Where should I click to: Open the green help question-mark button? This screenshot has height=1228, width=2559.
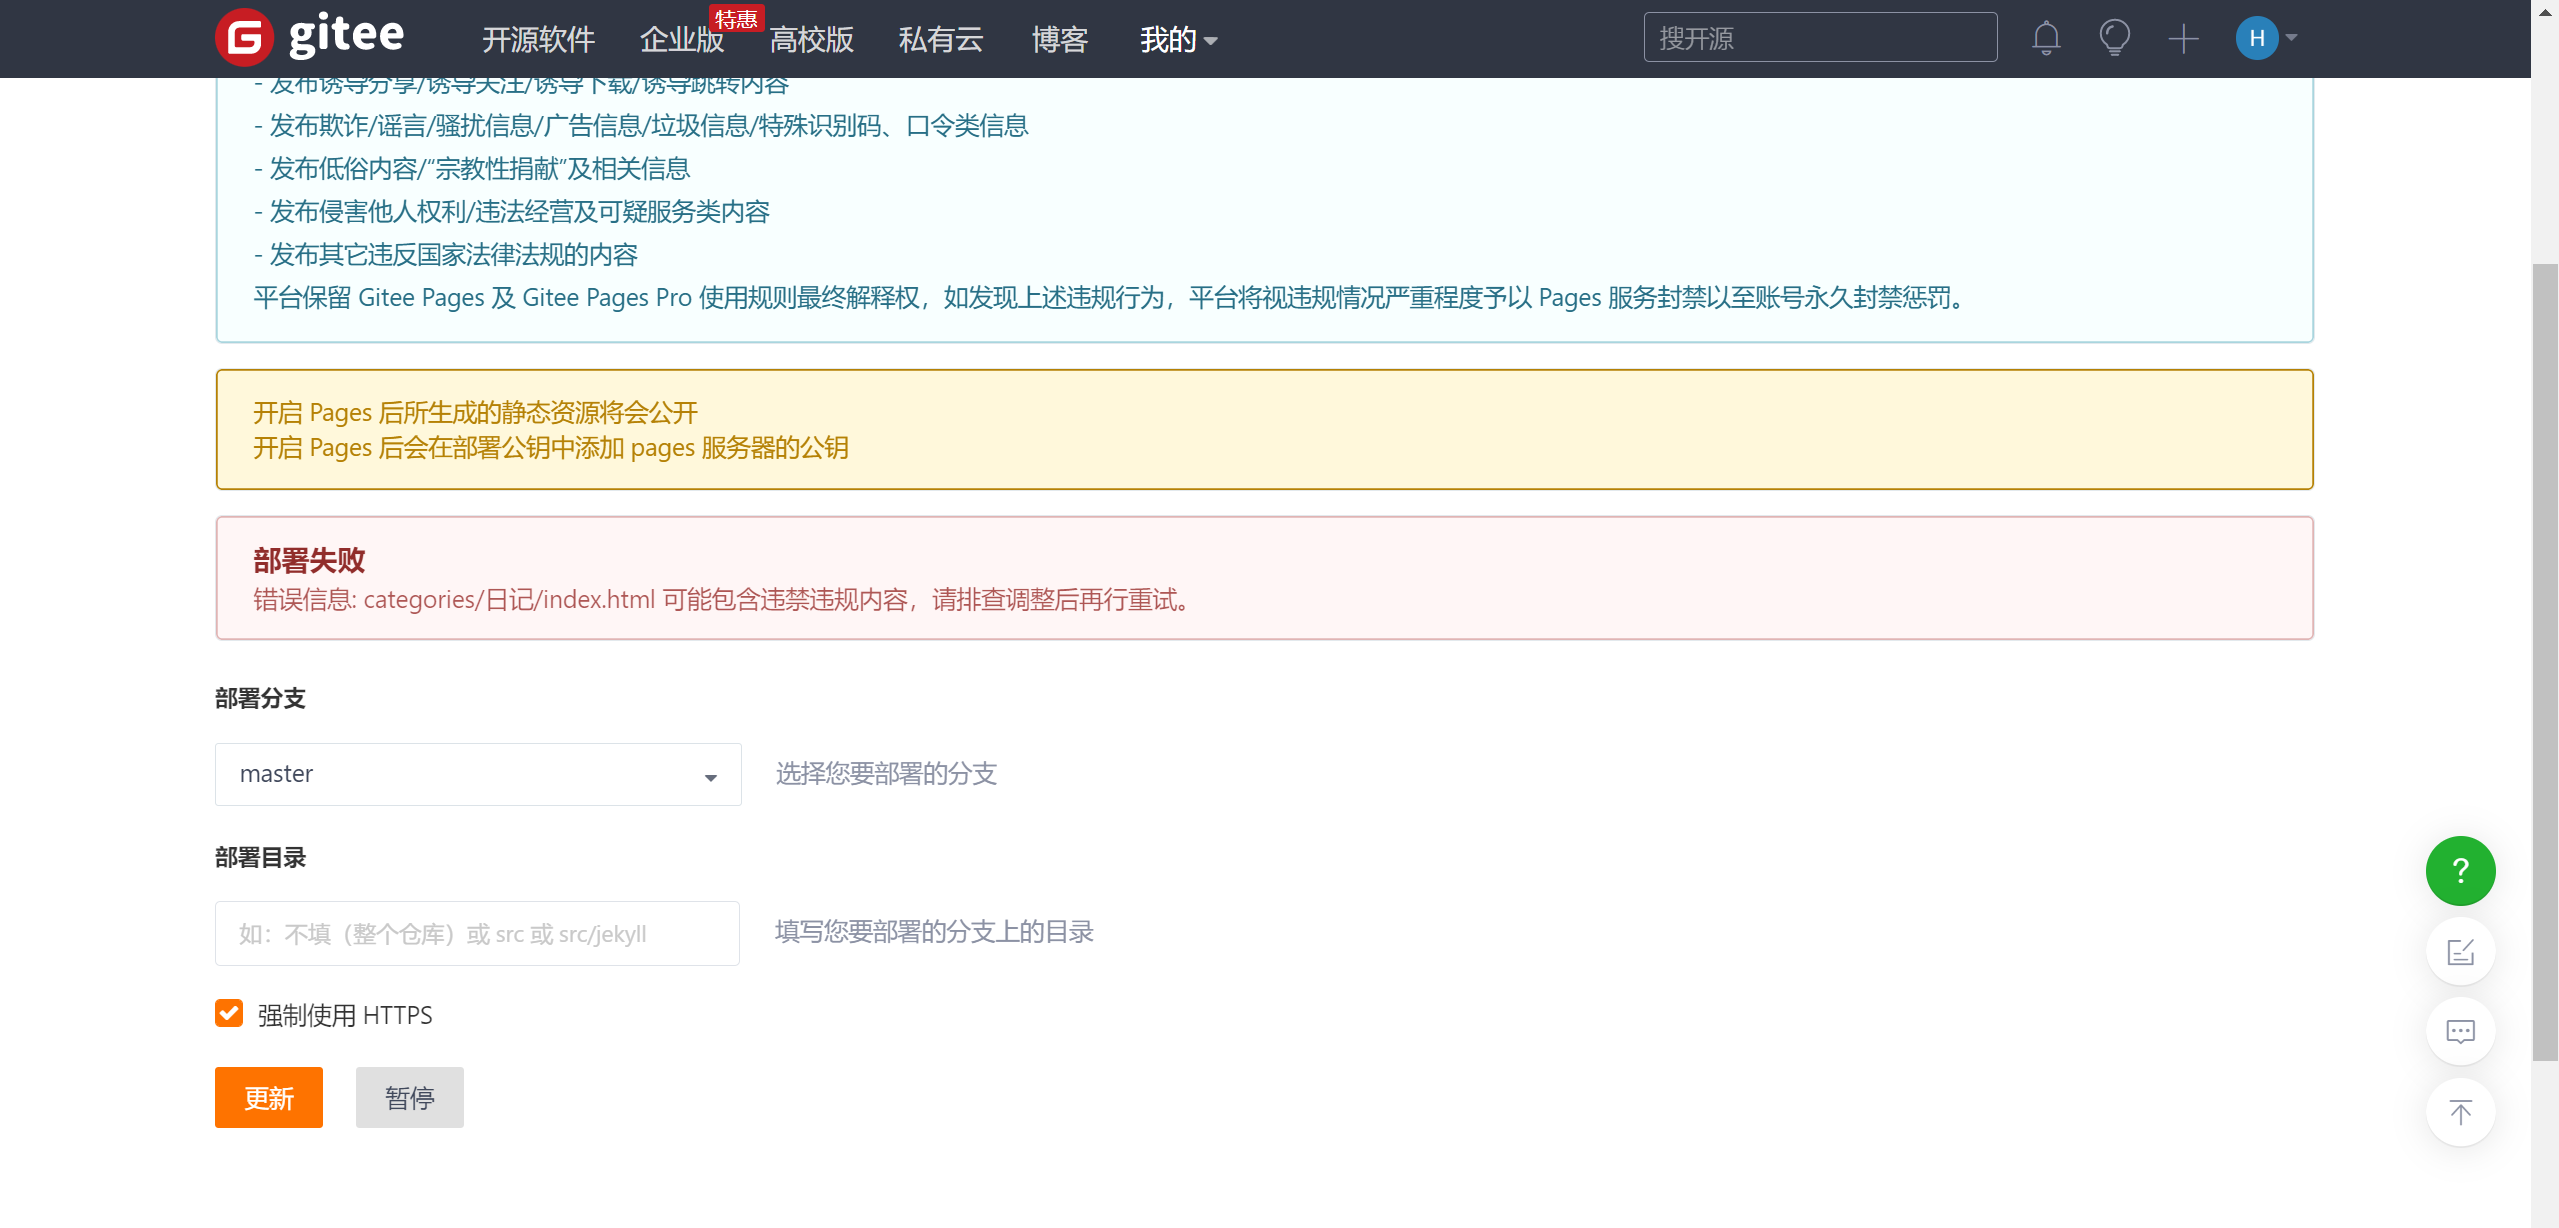tap(2460, 870)
